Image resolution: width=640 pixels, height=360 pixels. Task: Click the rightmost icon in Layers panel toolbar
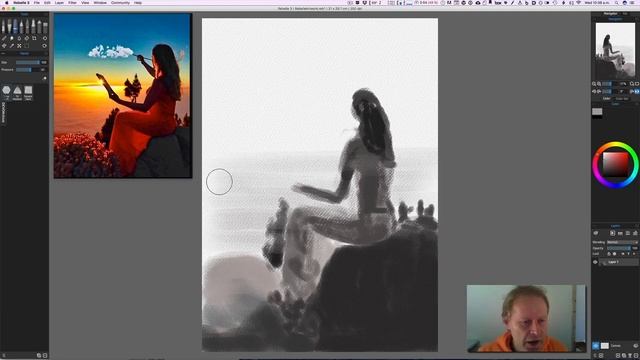635,233
